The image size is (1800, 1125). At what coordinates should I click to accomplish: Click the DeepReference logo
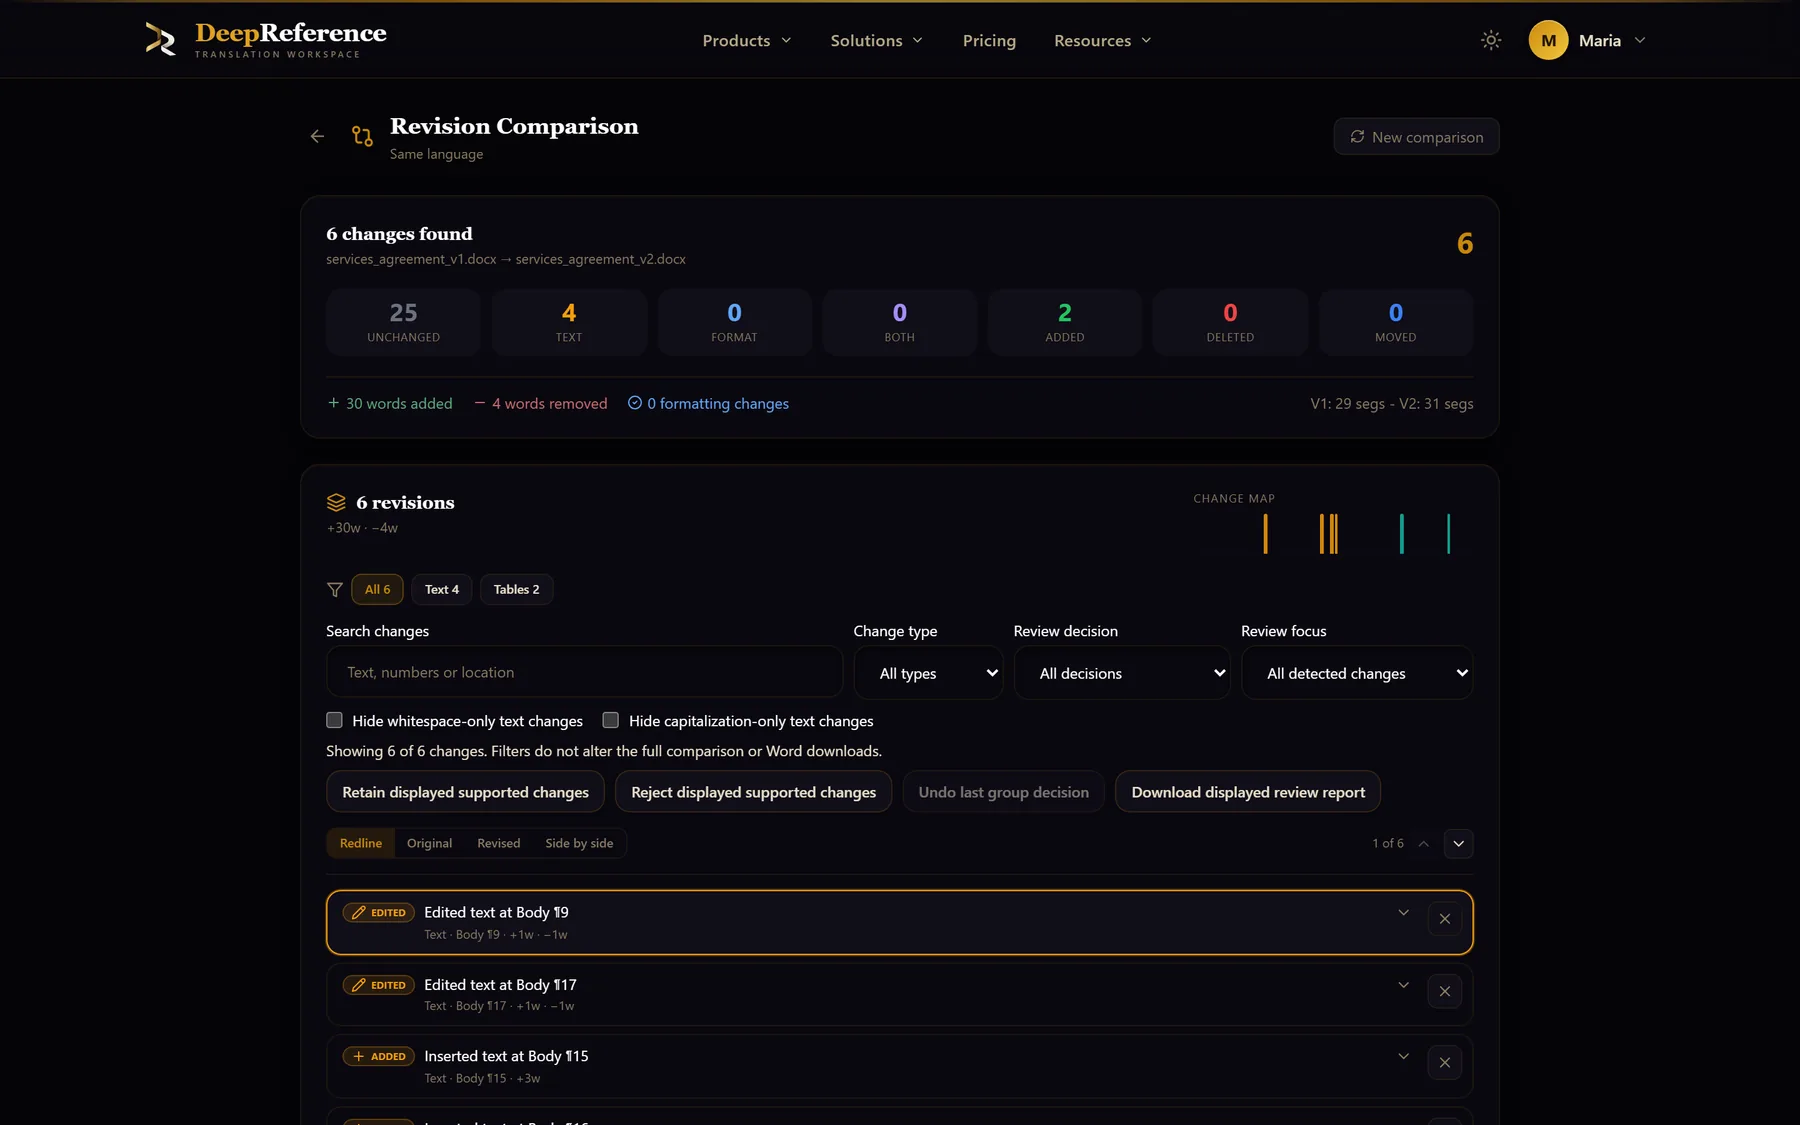pos(265,40)
